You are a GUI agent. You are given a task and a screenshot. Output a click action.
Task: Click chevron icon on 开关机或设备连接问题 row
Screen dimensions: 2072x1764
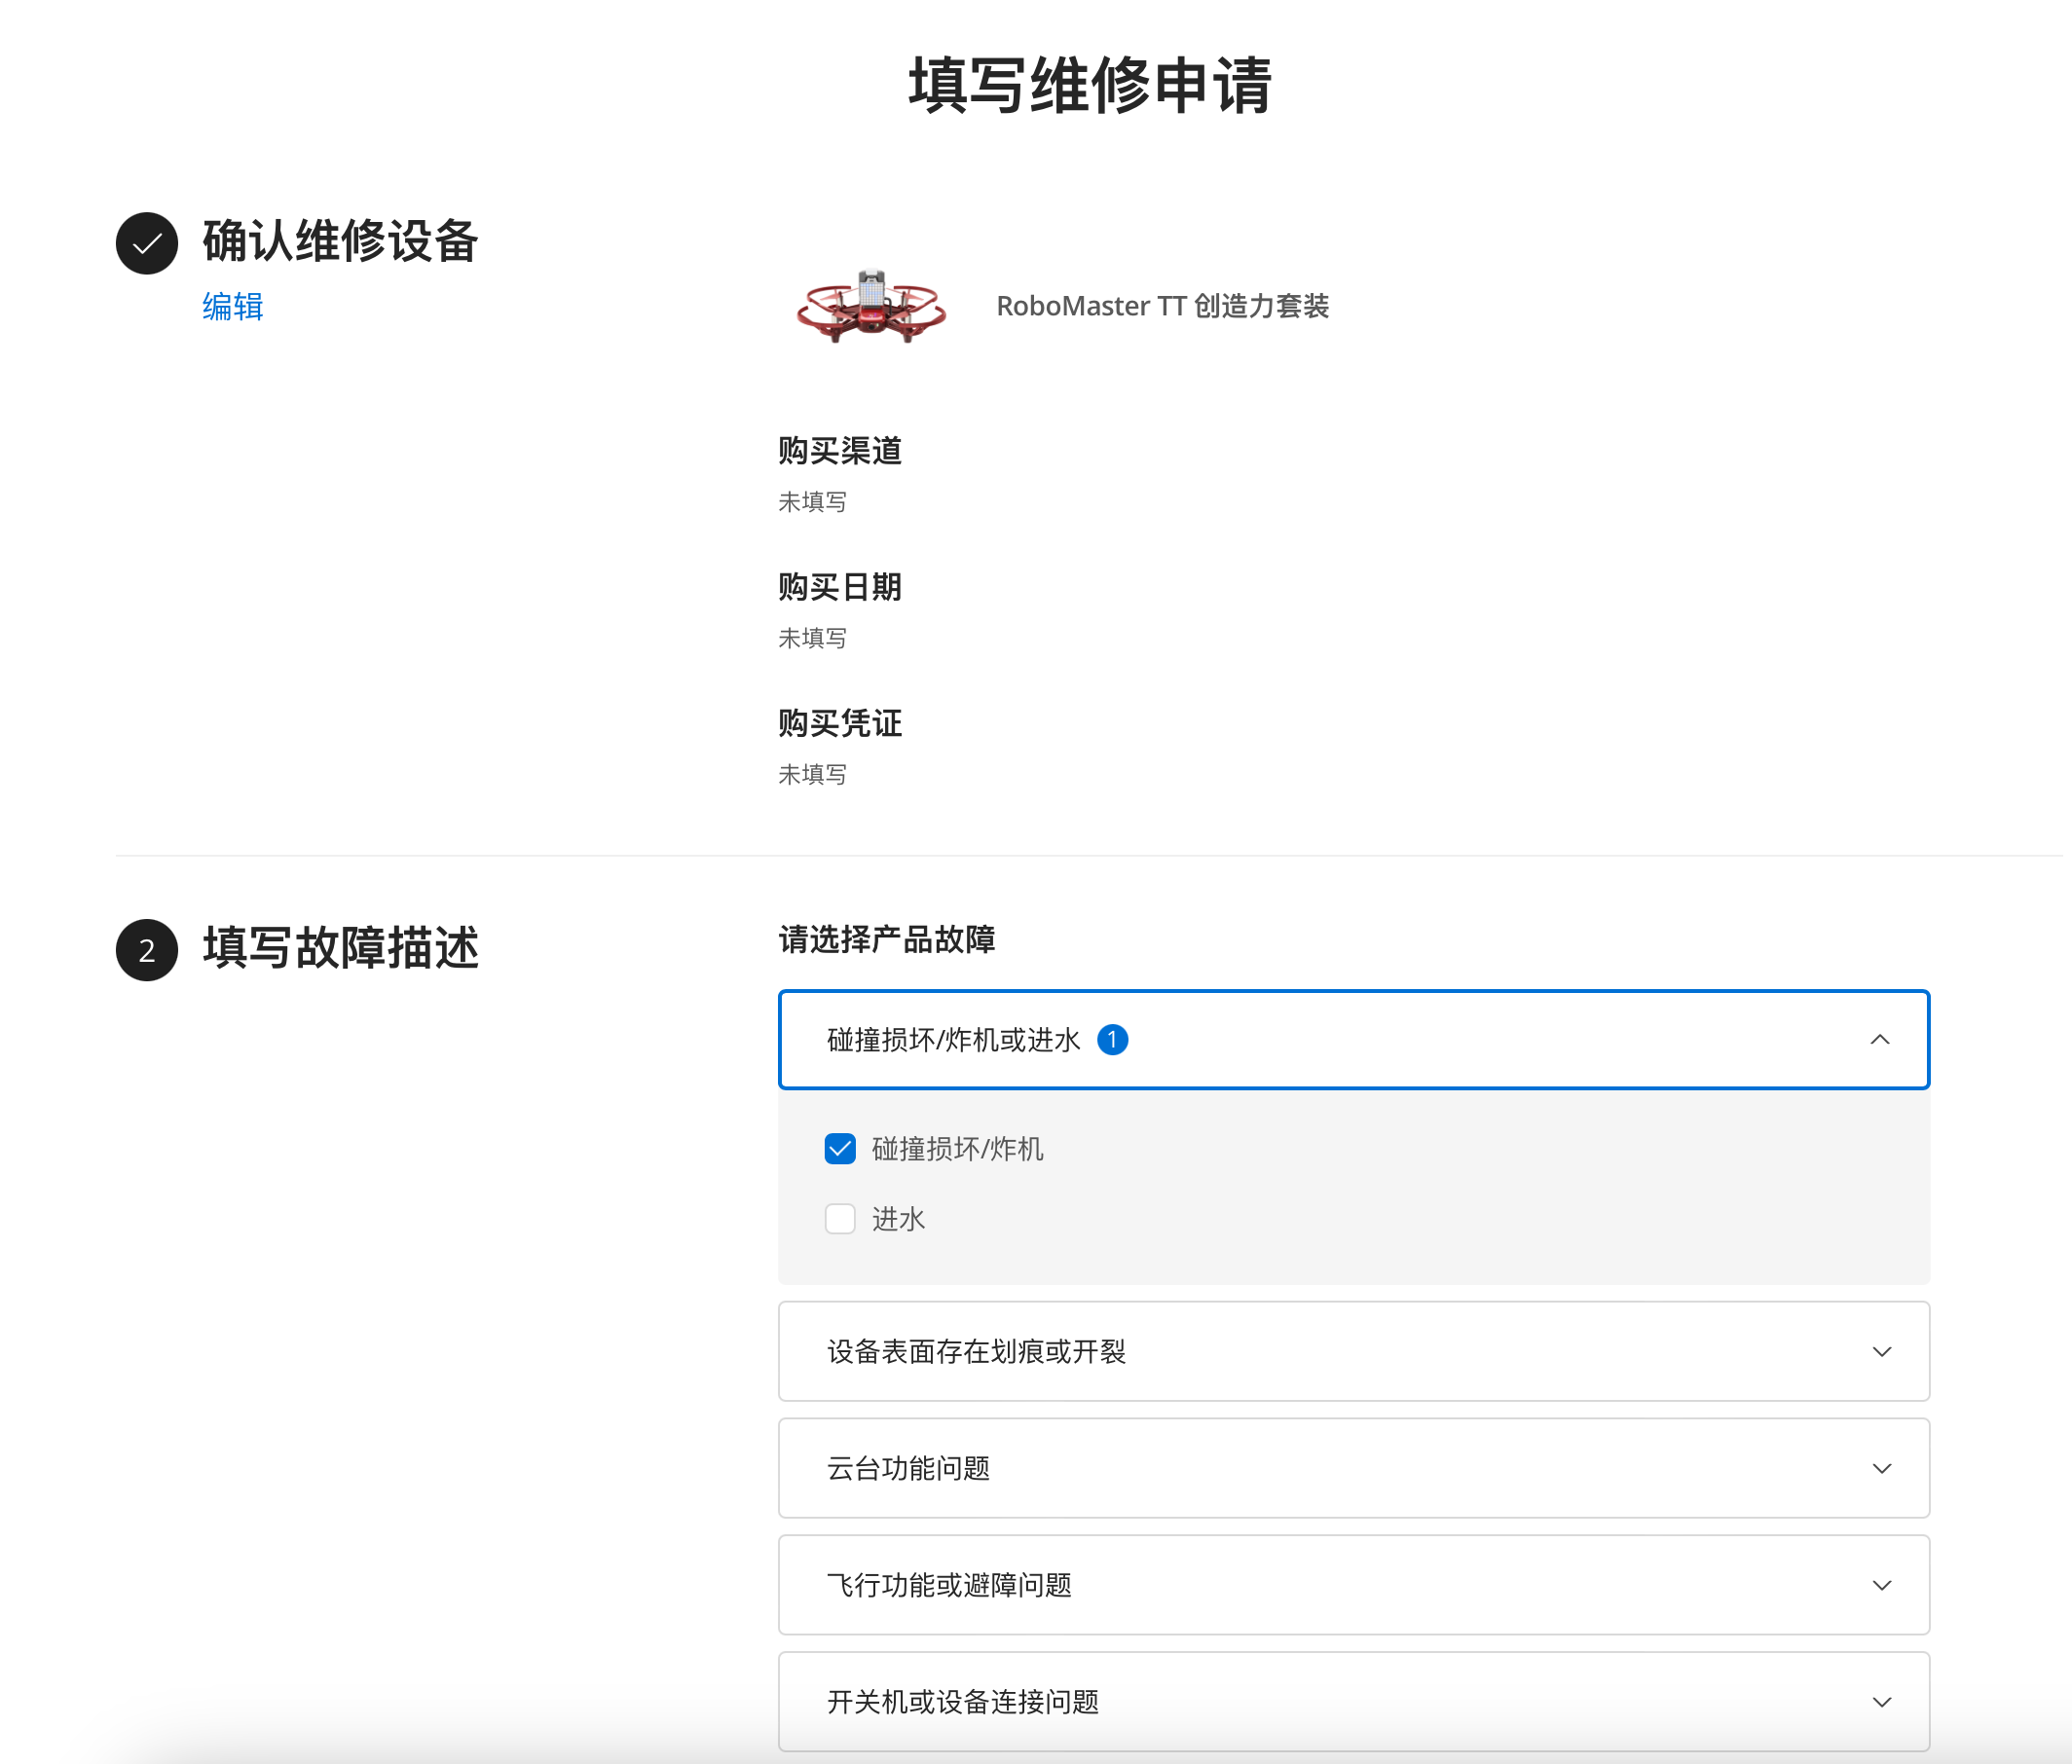coord(1881,1702)
